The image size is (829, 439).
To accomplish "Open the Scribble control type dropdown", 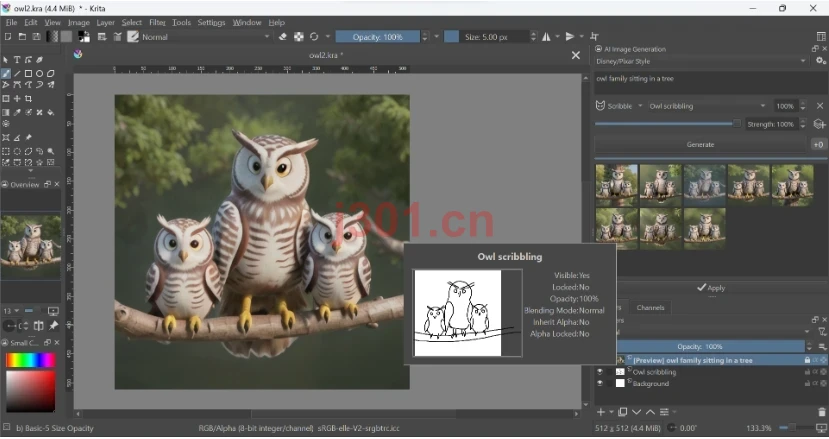I will 619,106.
